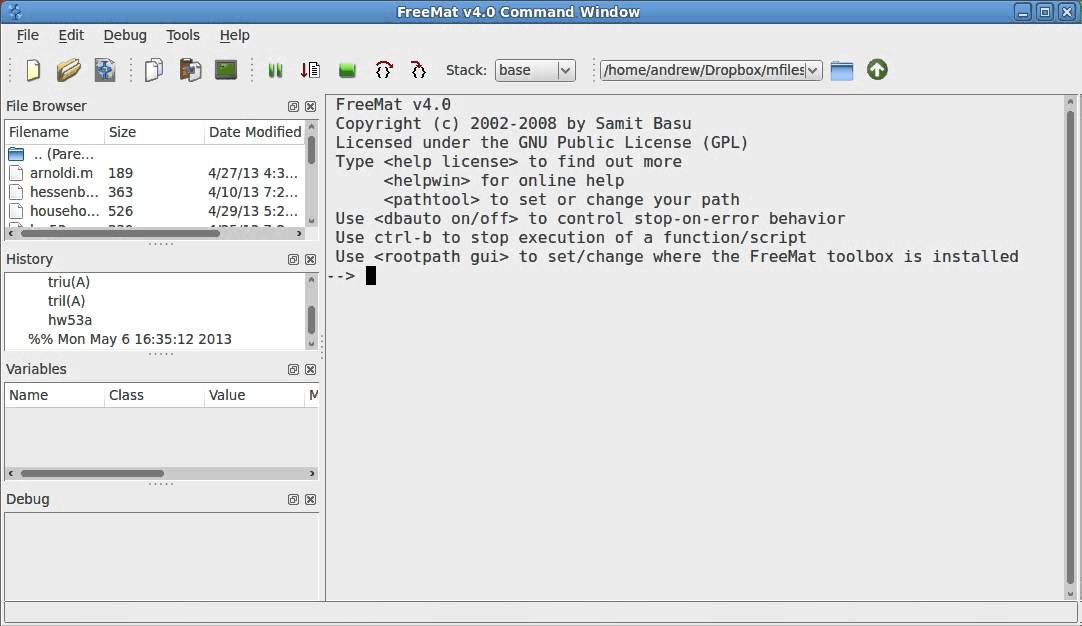The image size is (1082, 626).
Task: Click the New file toolbar icon
Action: click(33, 70)
